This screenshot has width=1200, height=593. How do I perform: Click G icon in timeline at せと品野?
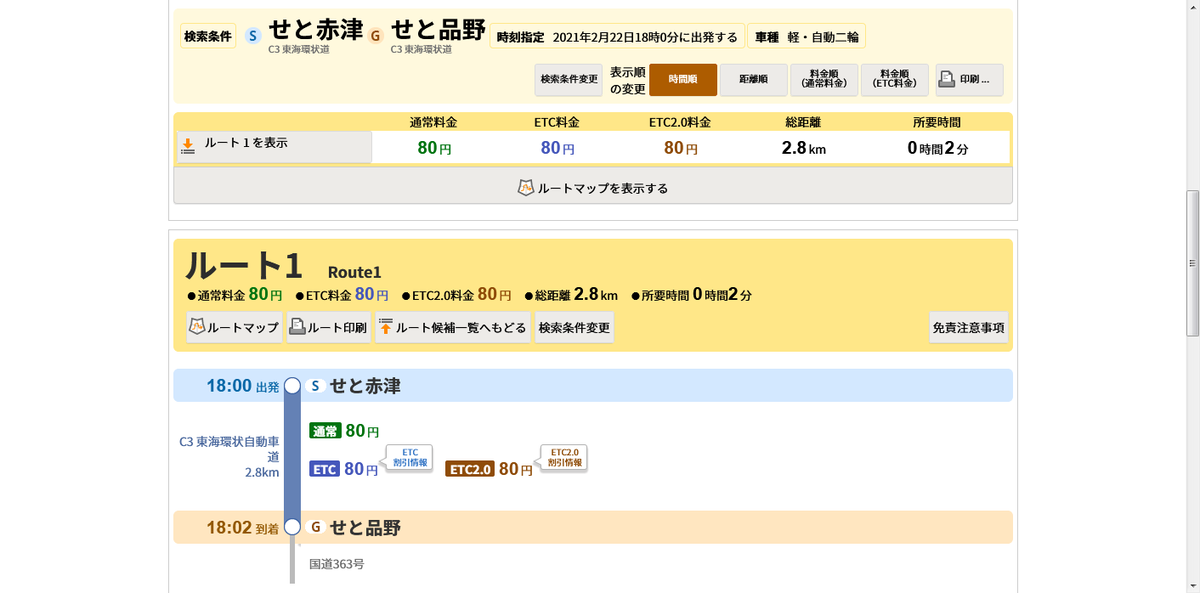tap(315, 527)
